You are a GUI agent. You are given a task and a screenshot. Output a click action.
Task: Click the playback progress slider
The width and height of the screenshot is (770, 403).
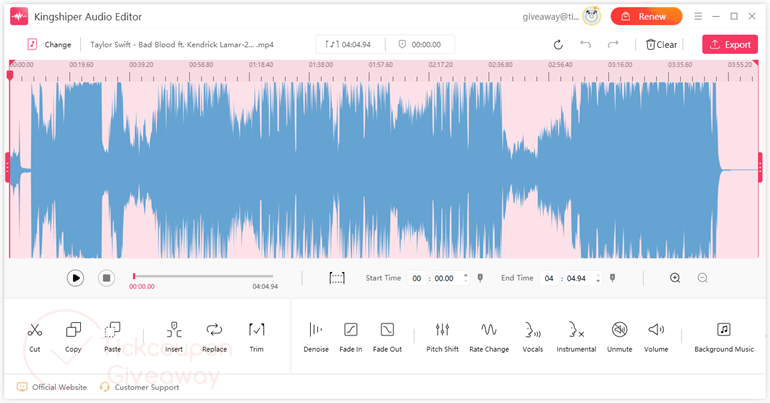pyautogui.click(x=202, y=276)
